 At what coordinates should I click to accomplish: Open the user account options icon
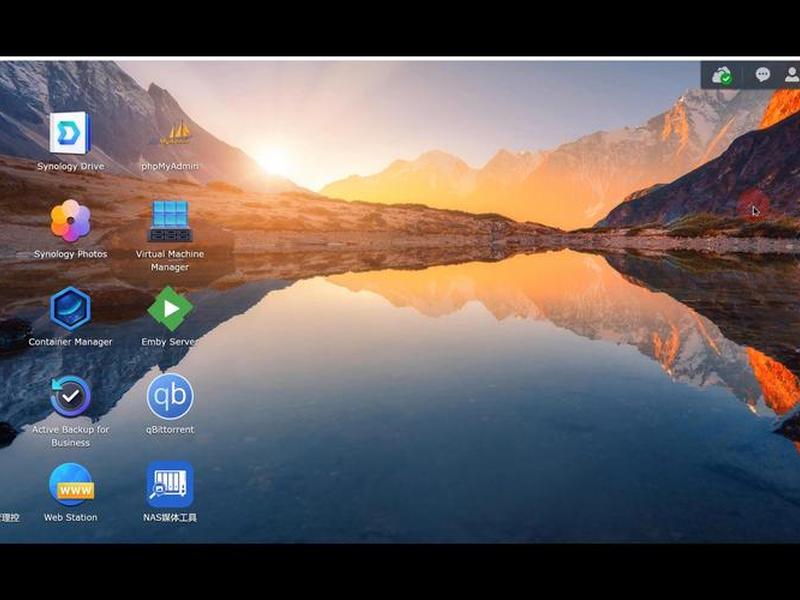pyautogui.click(x=792, y=74)
